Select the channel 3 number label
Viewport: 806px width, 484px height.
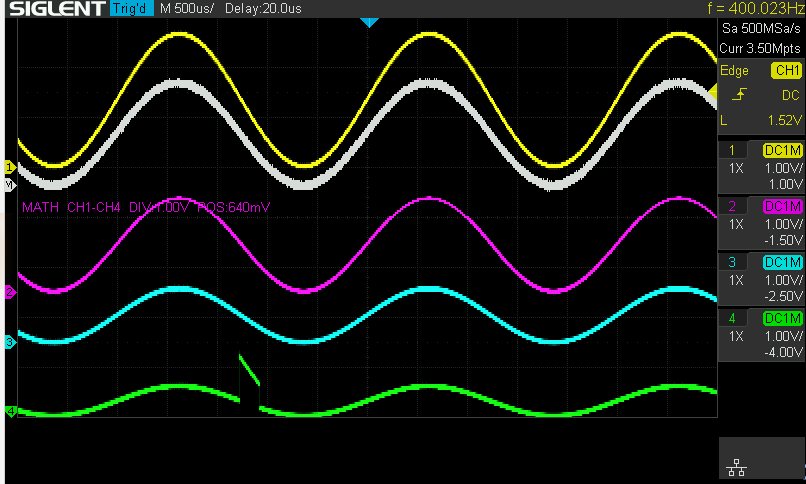coord(731,262)
